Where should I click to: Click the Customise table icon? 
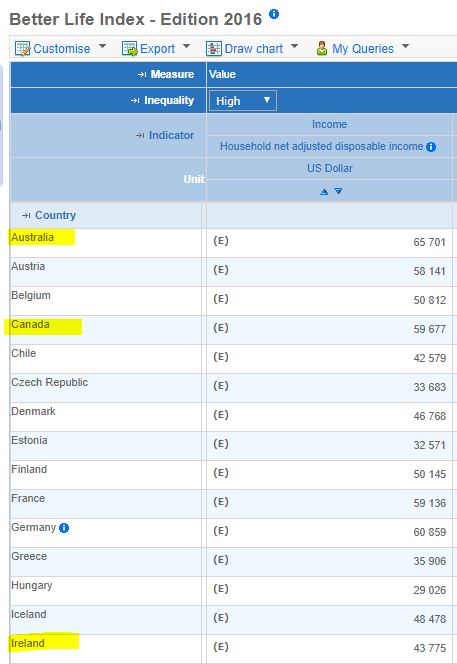(22, 49)
